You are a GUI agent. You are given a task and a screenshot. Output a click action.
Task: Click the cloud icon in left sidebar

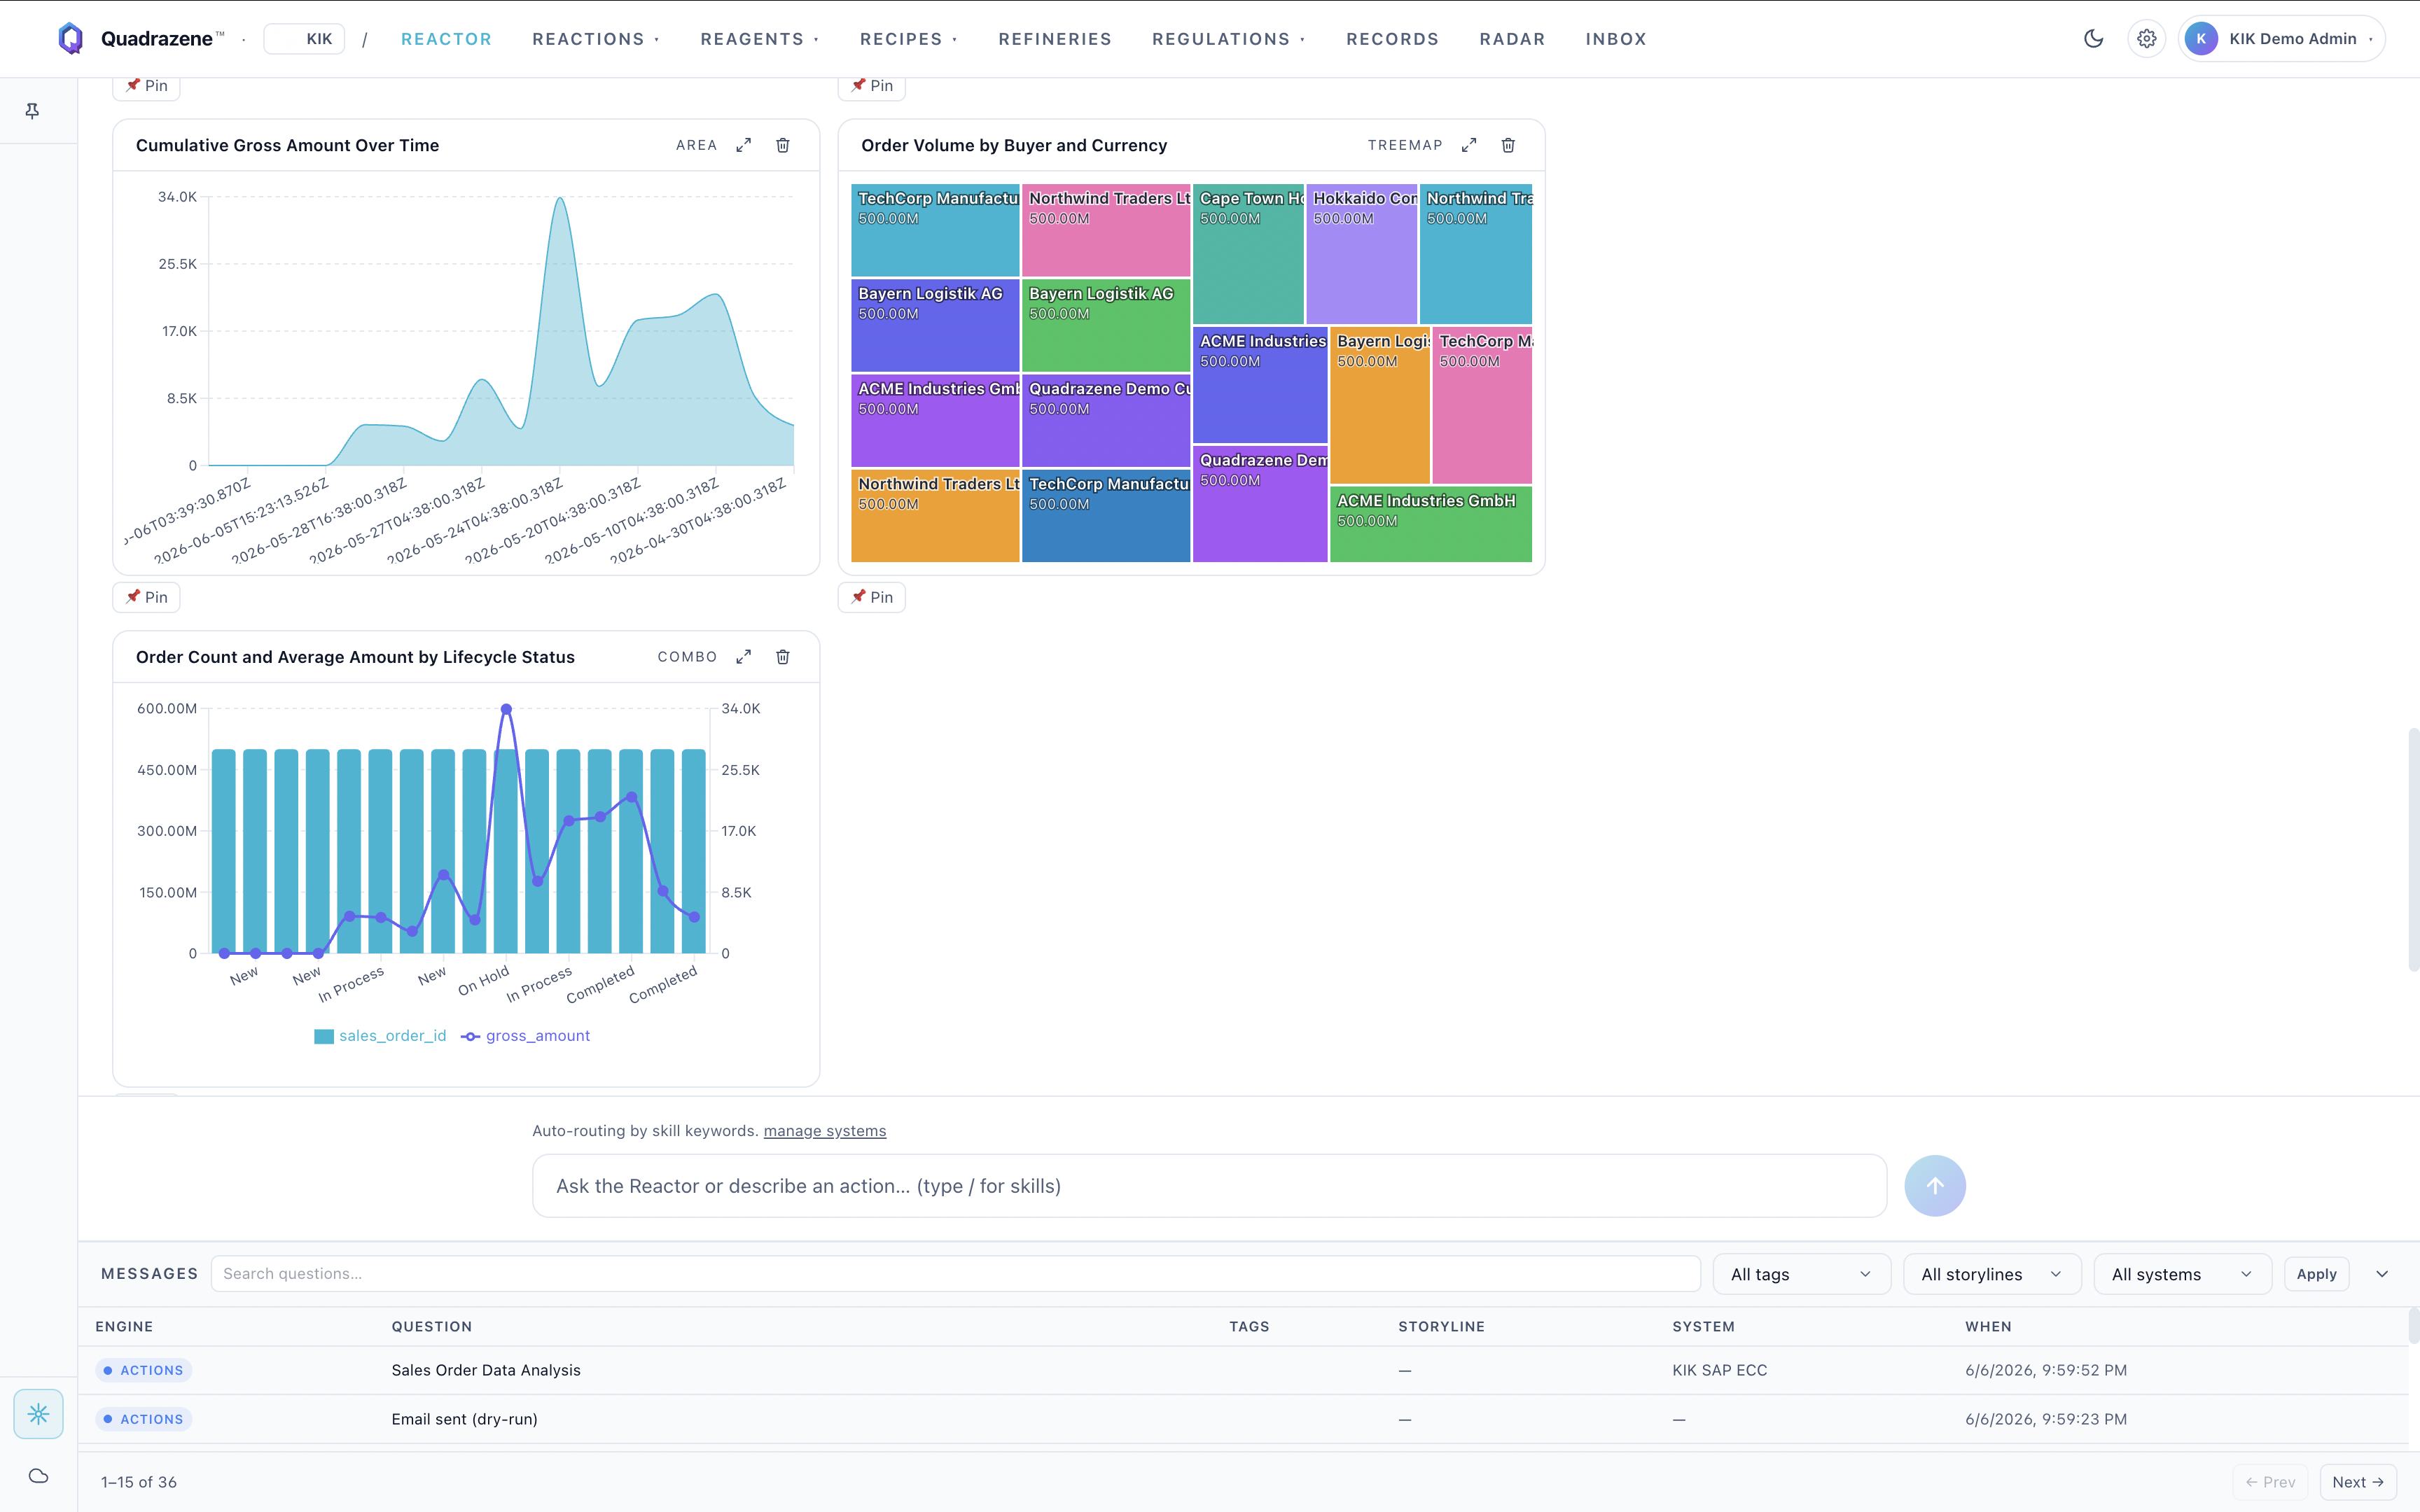click(x=38, y=1476)
